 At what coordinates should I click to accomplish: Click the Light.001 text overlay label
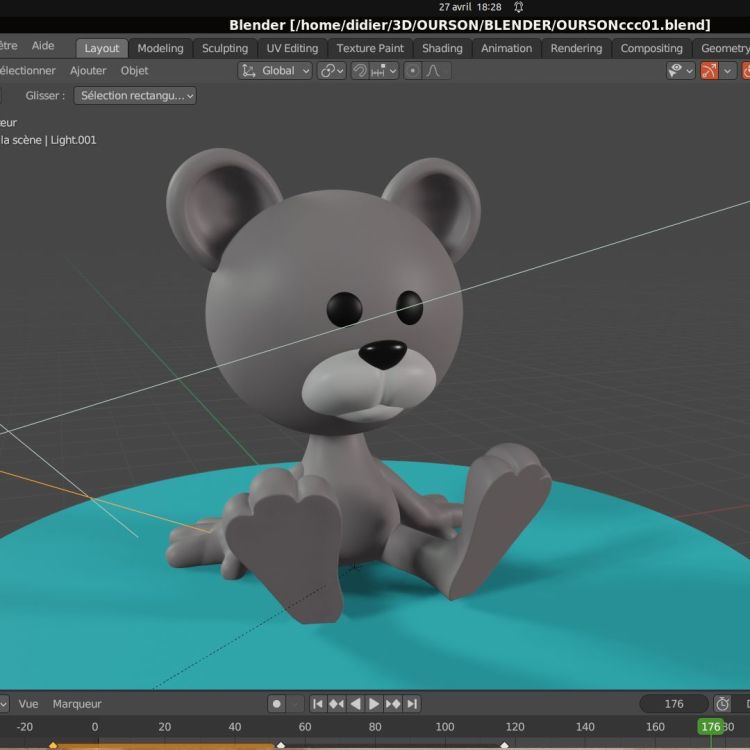tap(73, 140)
